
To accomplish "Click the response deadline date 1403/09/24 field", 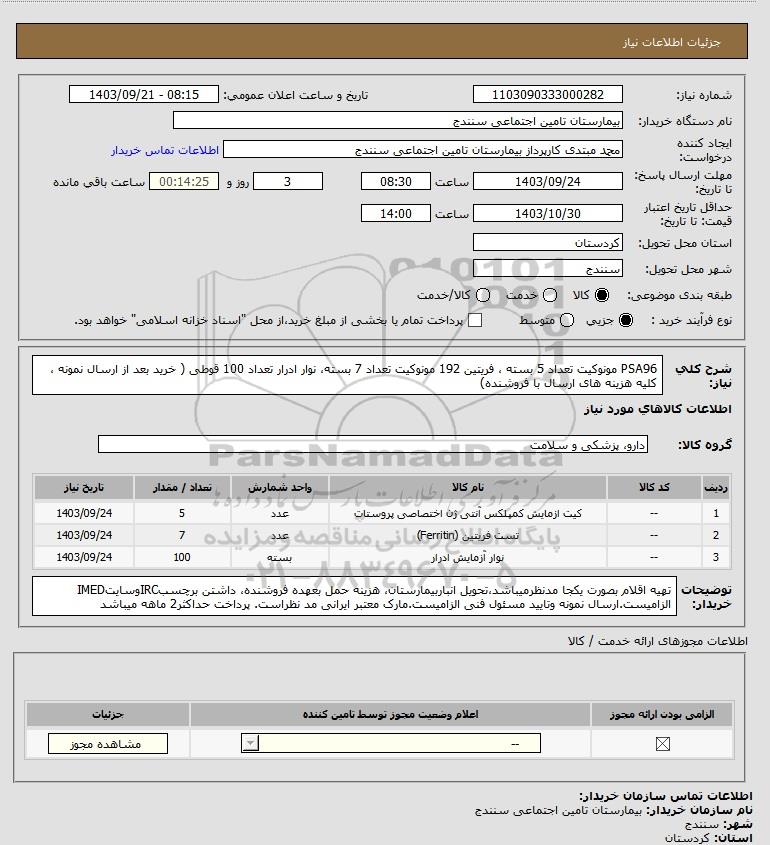I will [547, 182].
